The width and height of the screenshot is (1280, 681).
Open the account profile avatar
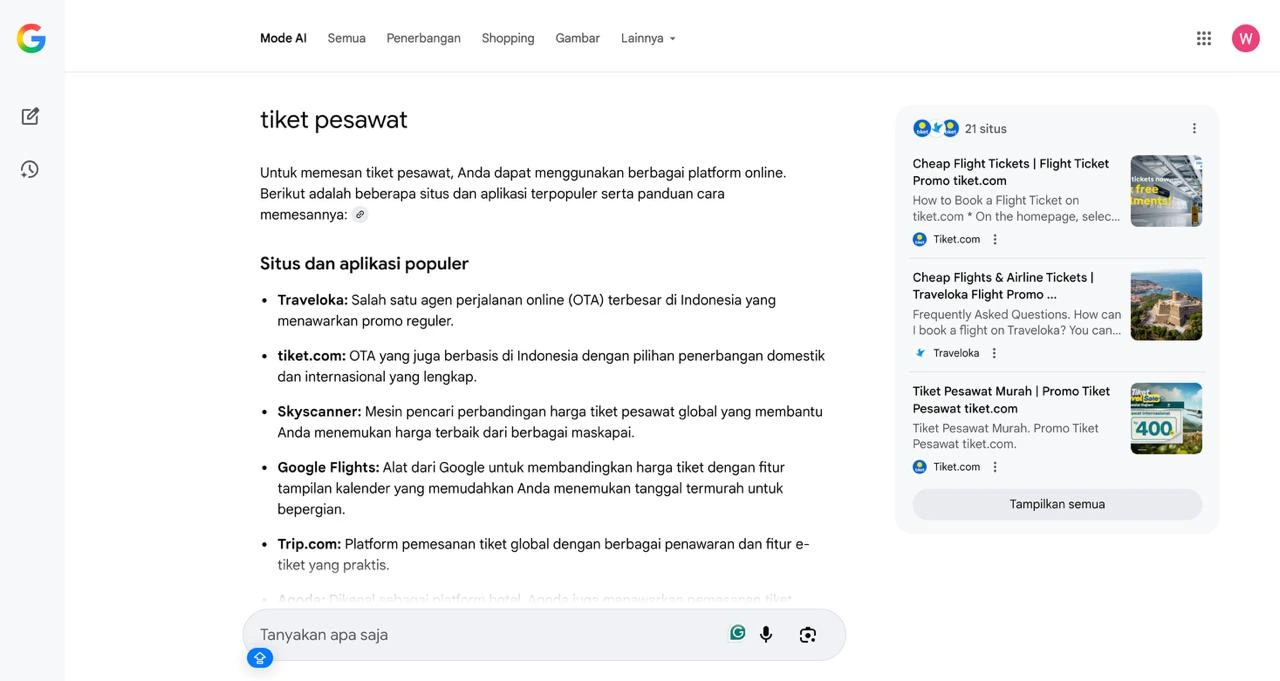pos(1245,38)
